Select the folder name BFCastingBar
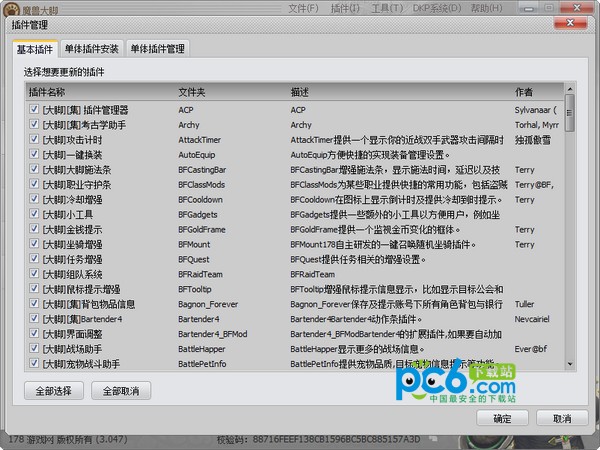 click(x=202, y=170)
